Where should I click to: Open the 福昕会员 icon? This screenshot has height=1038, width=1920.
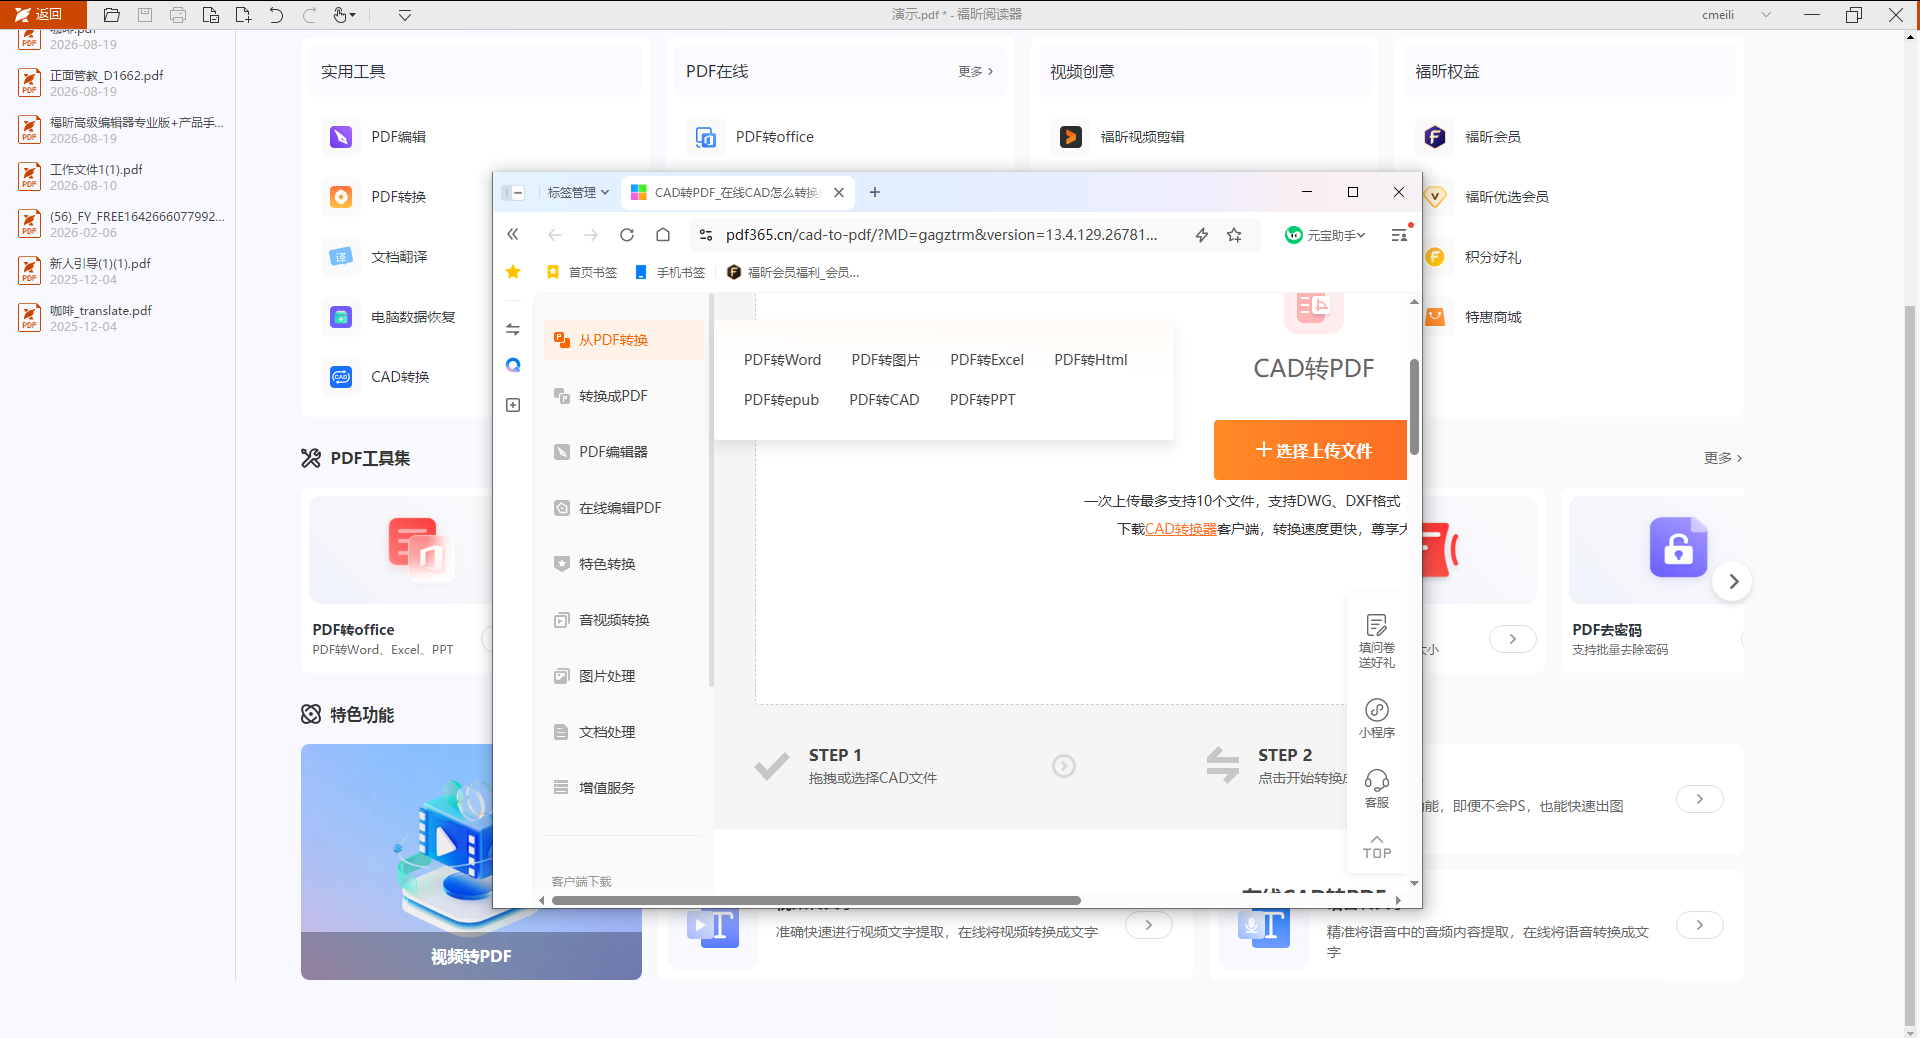[1435, 137]
